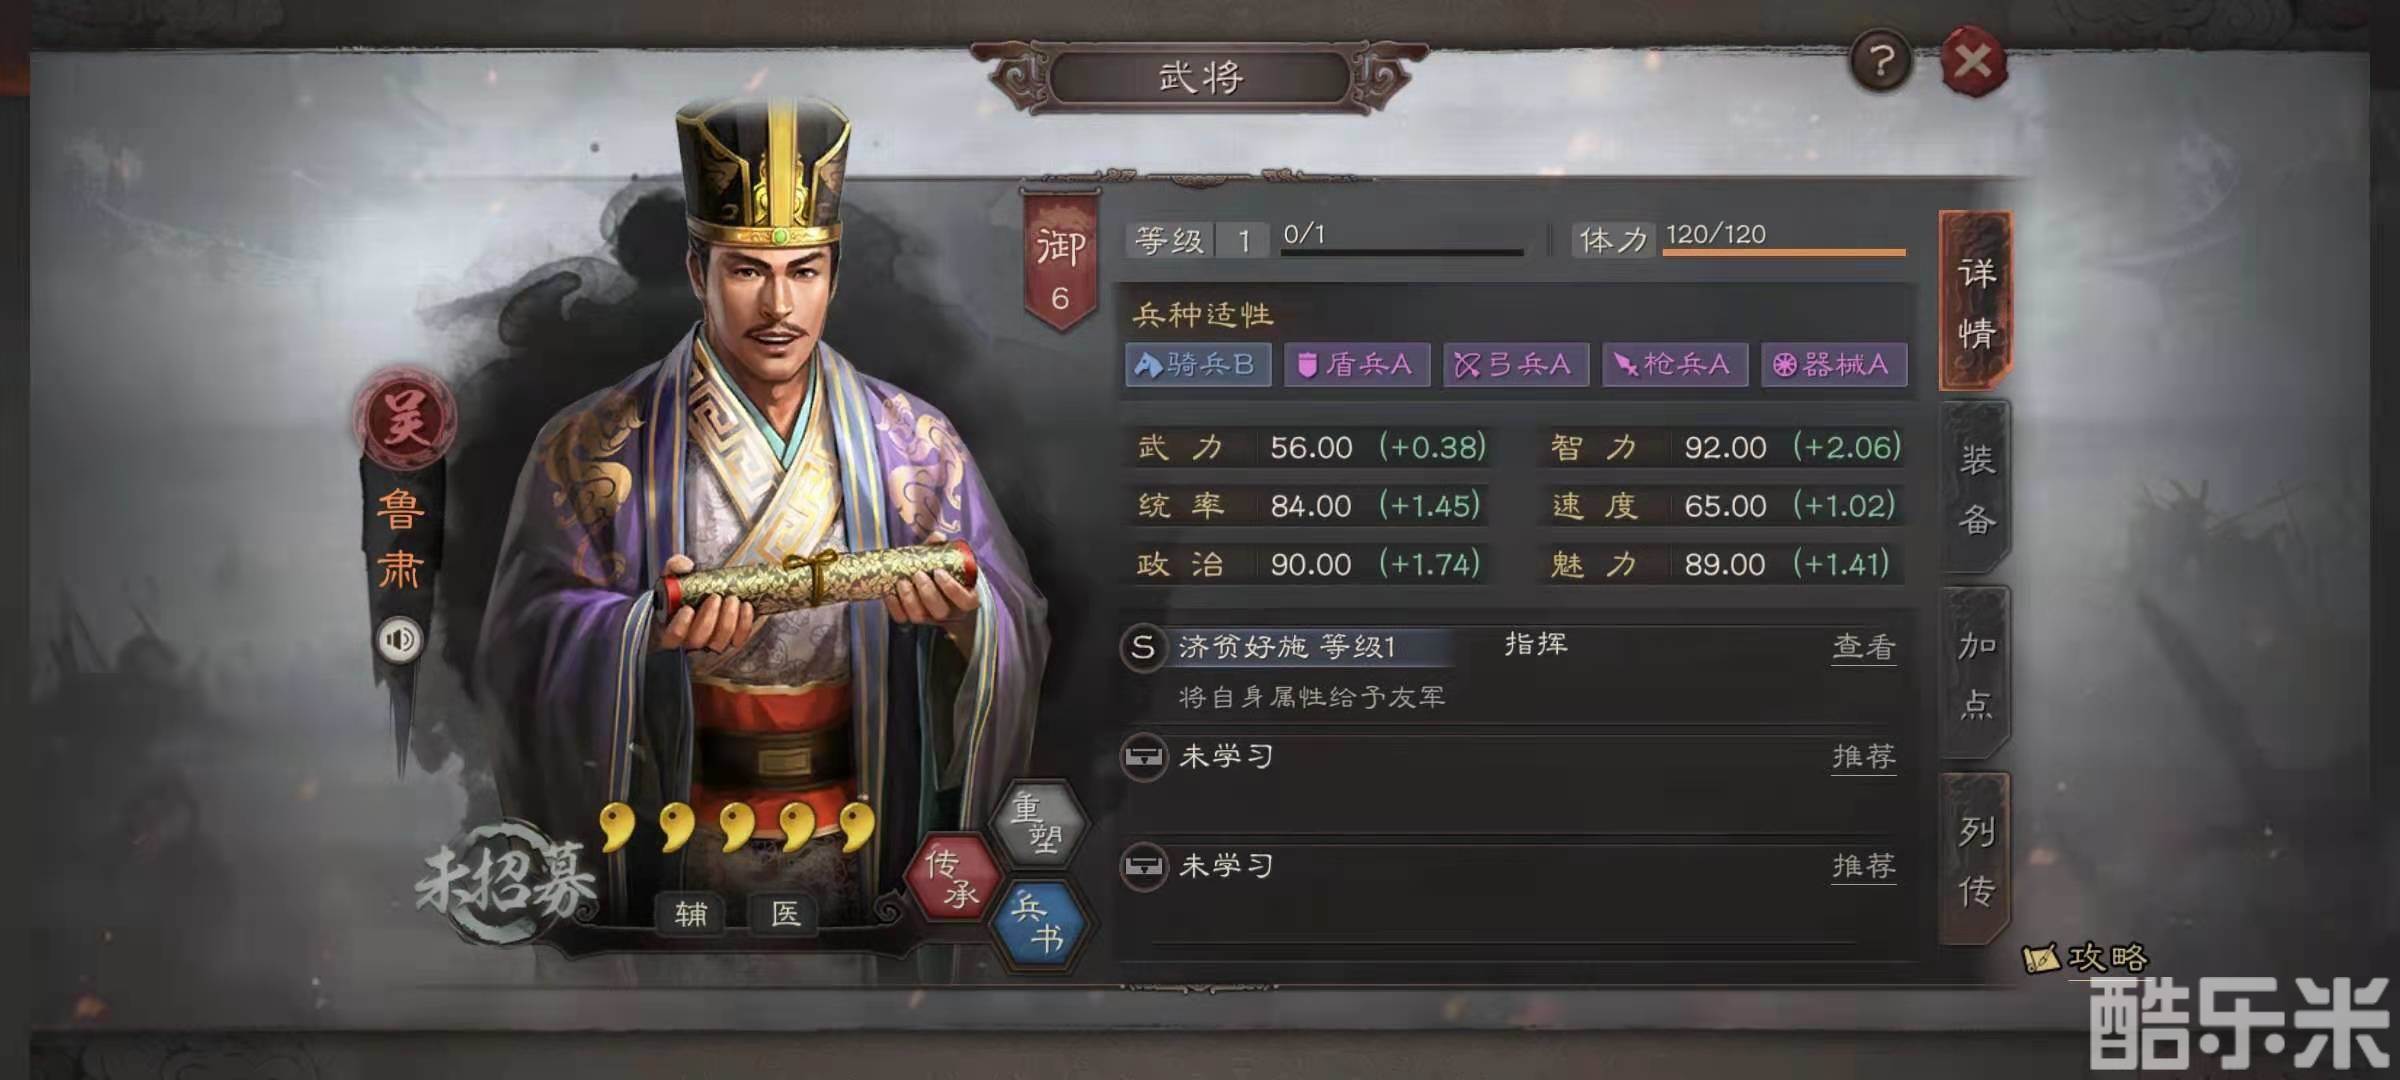
Task: Open the help question mark icon
Action: click(x=1881, y=62)
